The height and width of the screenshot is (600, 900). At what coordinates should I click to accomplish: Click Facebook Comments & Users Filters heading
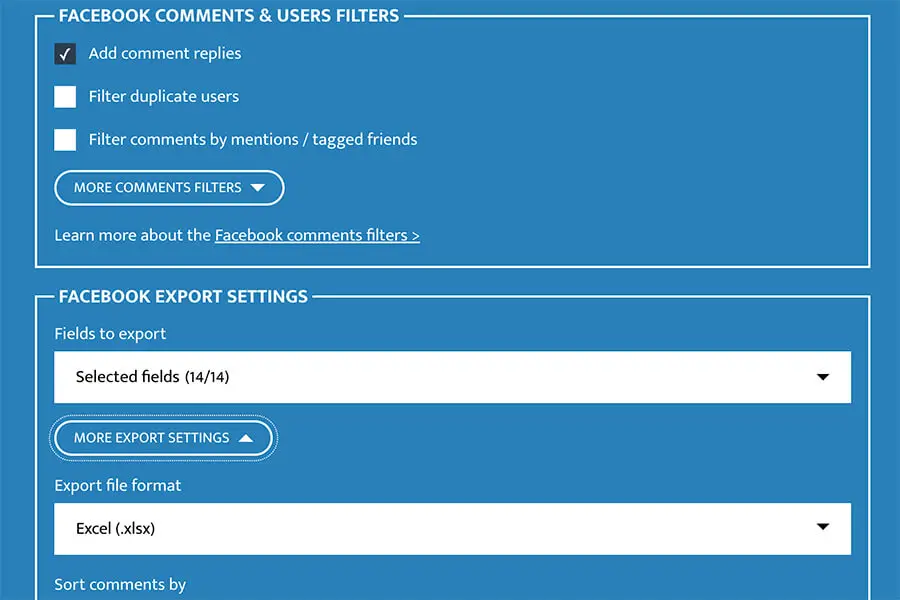coord(228,16)
